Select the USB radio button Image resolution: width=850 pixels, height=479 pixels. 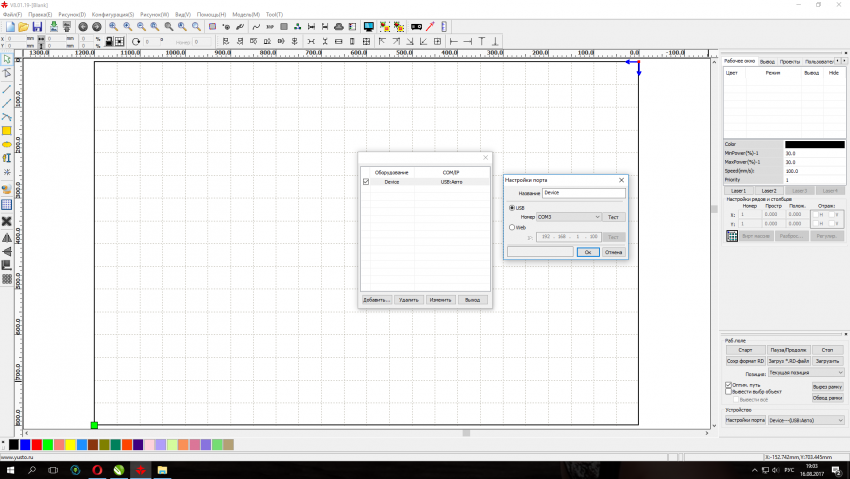point(512,208)
